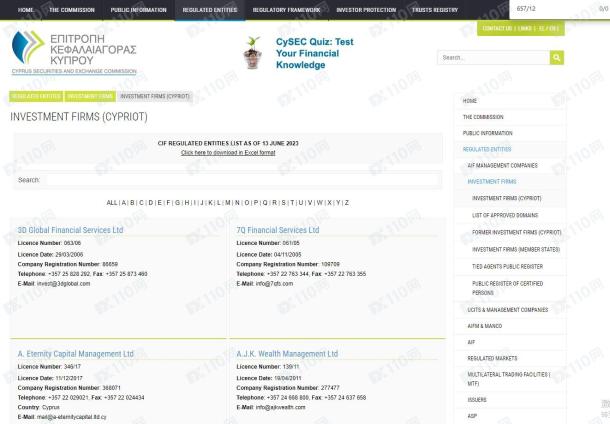Open A.J.K. Wealth Management Ltd
Image resolution: width=610 pixels, height=424 pixels.
pyautogui.click(x=287, y=354)
